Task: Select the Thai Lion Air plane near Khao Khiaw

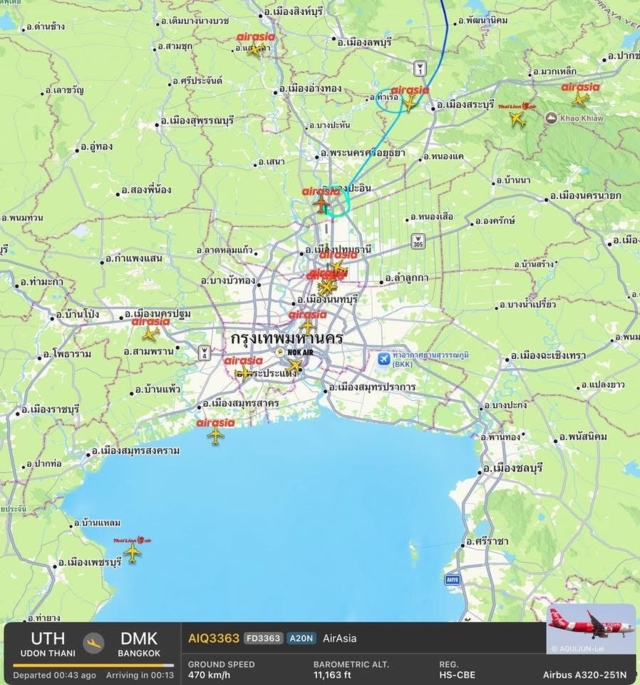Action: tap(517, 119)
